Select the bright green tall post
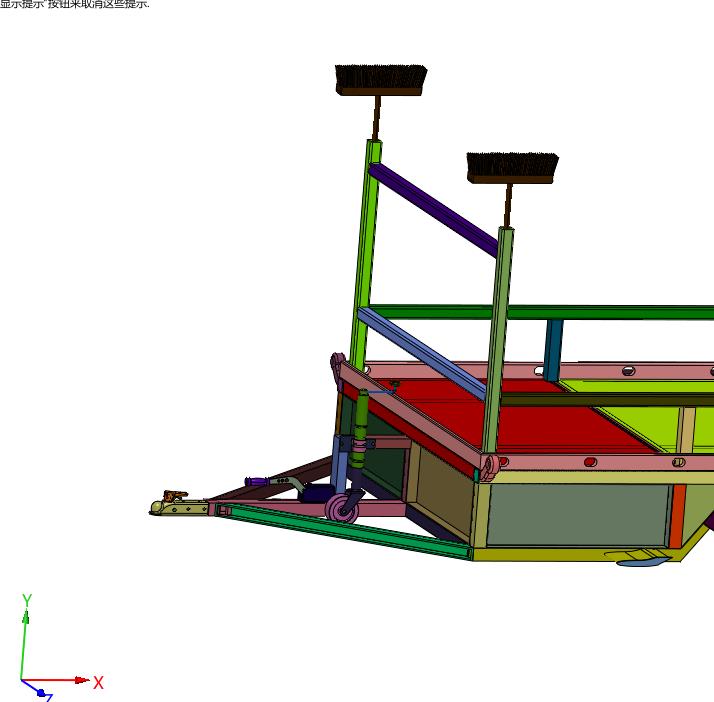The image size is (714, 702). coord(365,255)
